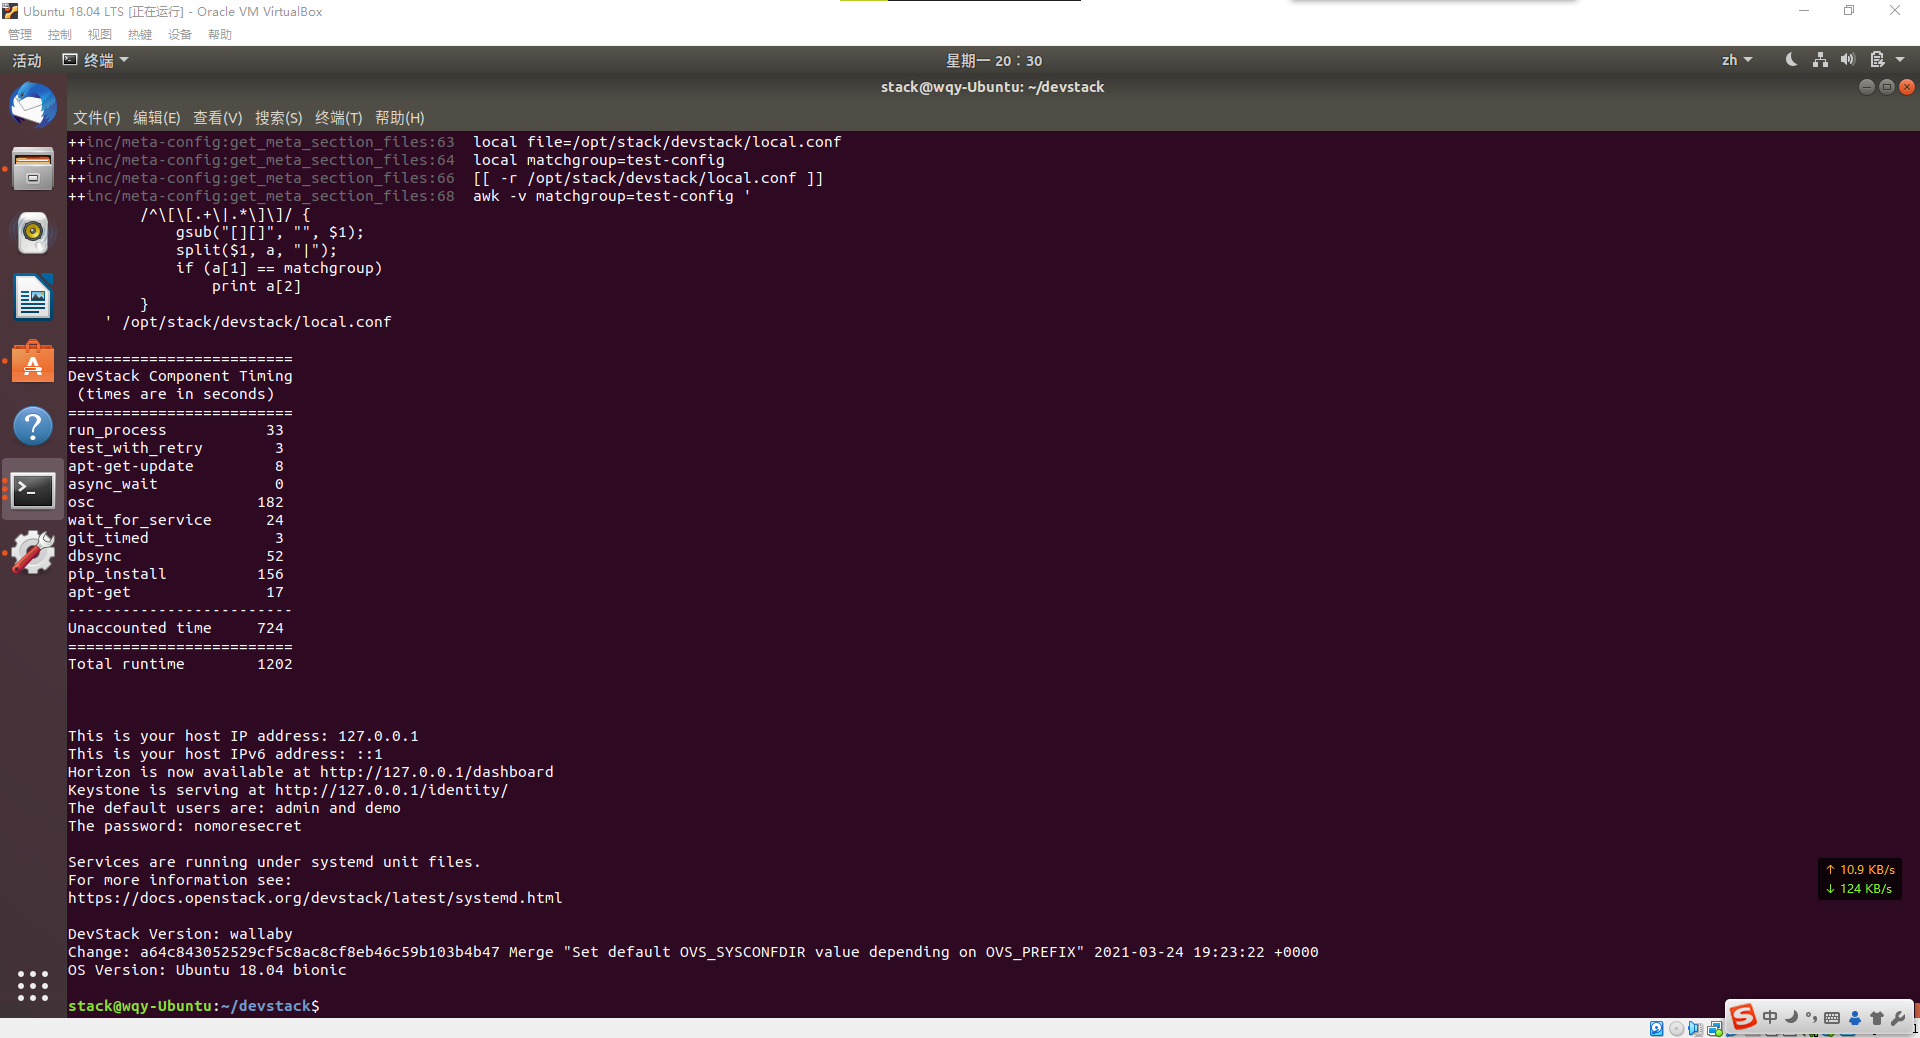Show all applications grid
1920x1038 pixels.
point(33,986)
